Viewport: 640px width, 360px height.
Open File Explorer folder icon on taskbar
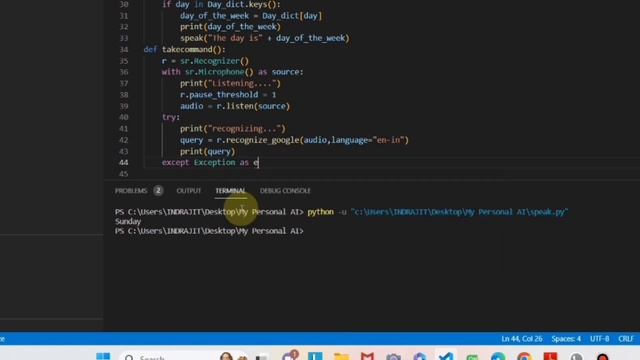click(341, 357)
